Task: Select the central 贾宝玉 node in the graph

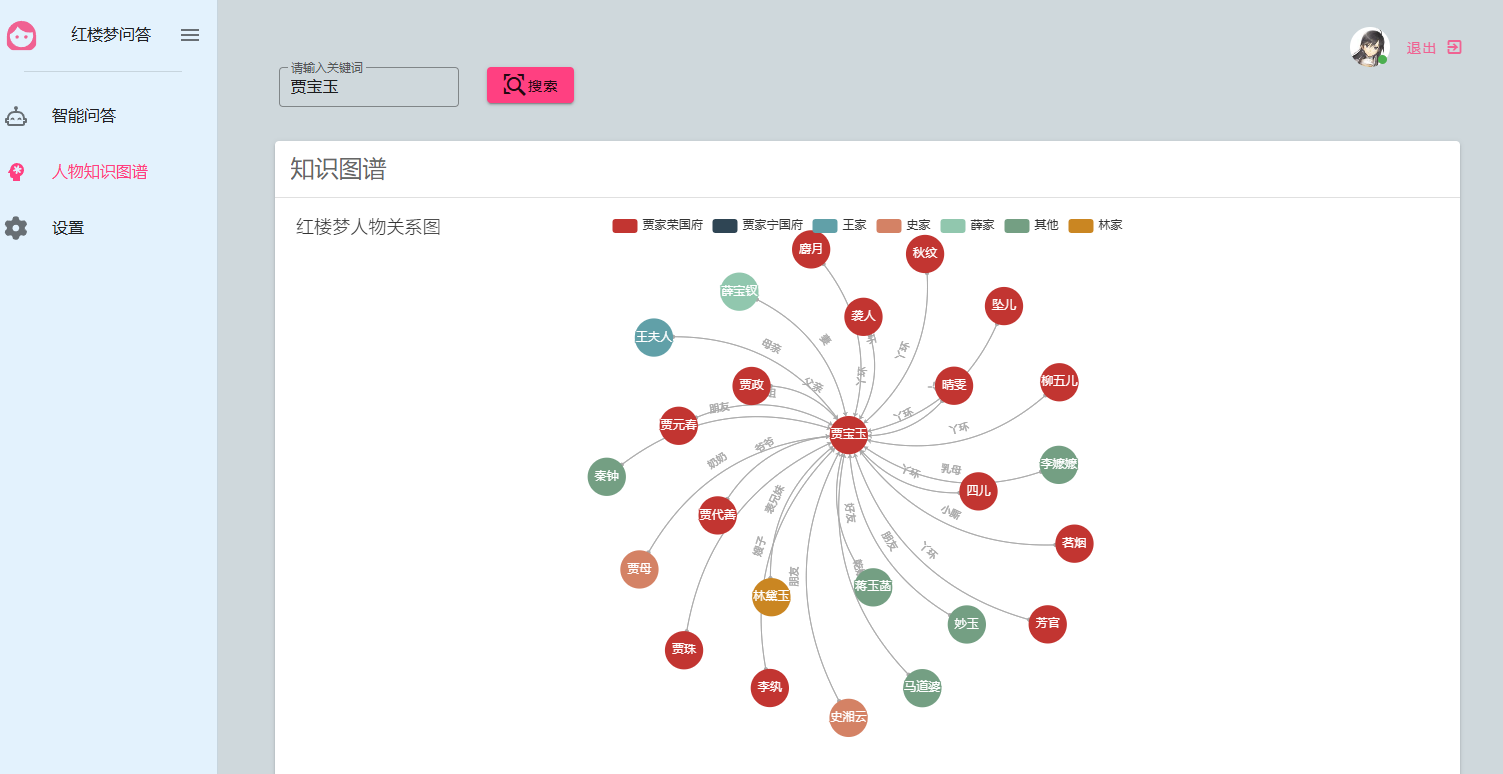Action: (846, 435)
